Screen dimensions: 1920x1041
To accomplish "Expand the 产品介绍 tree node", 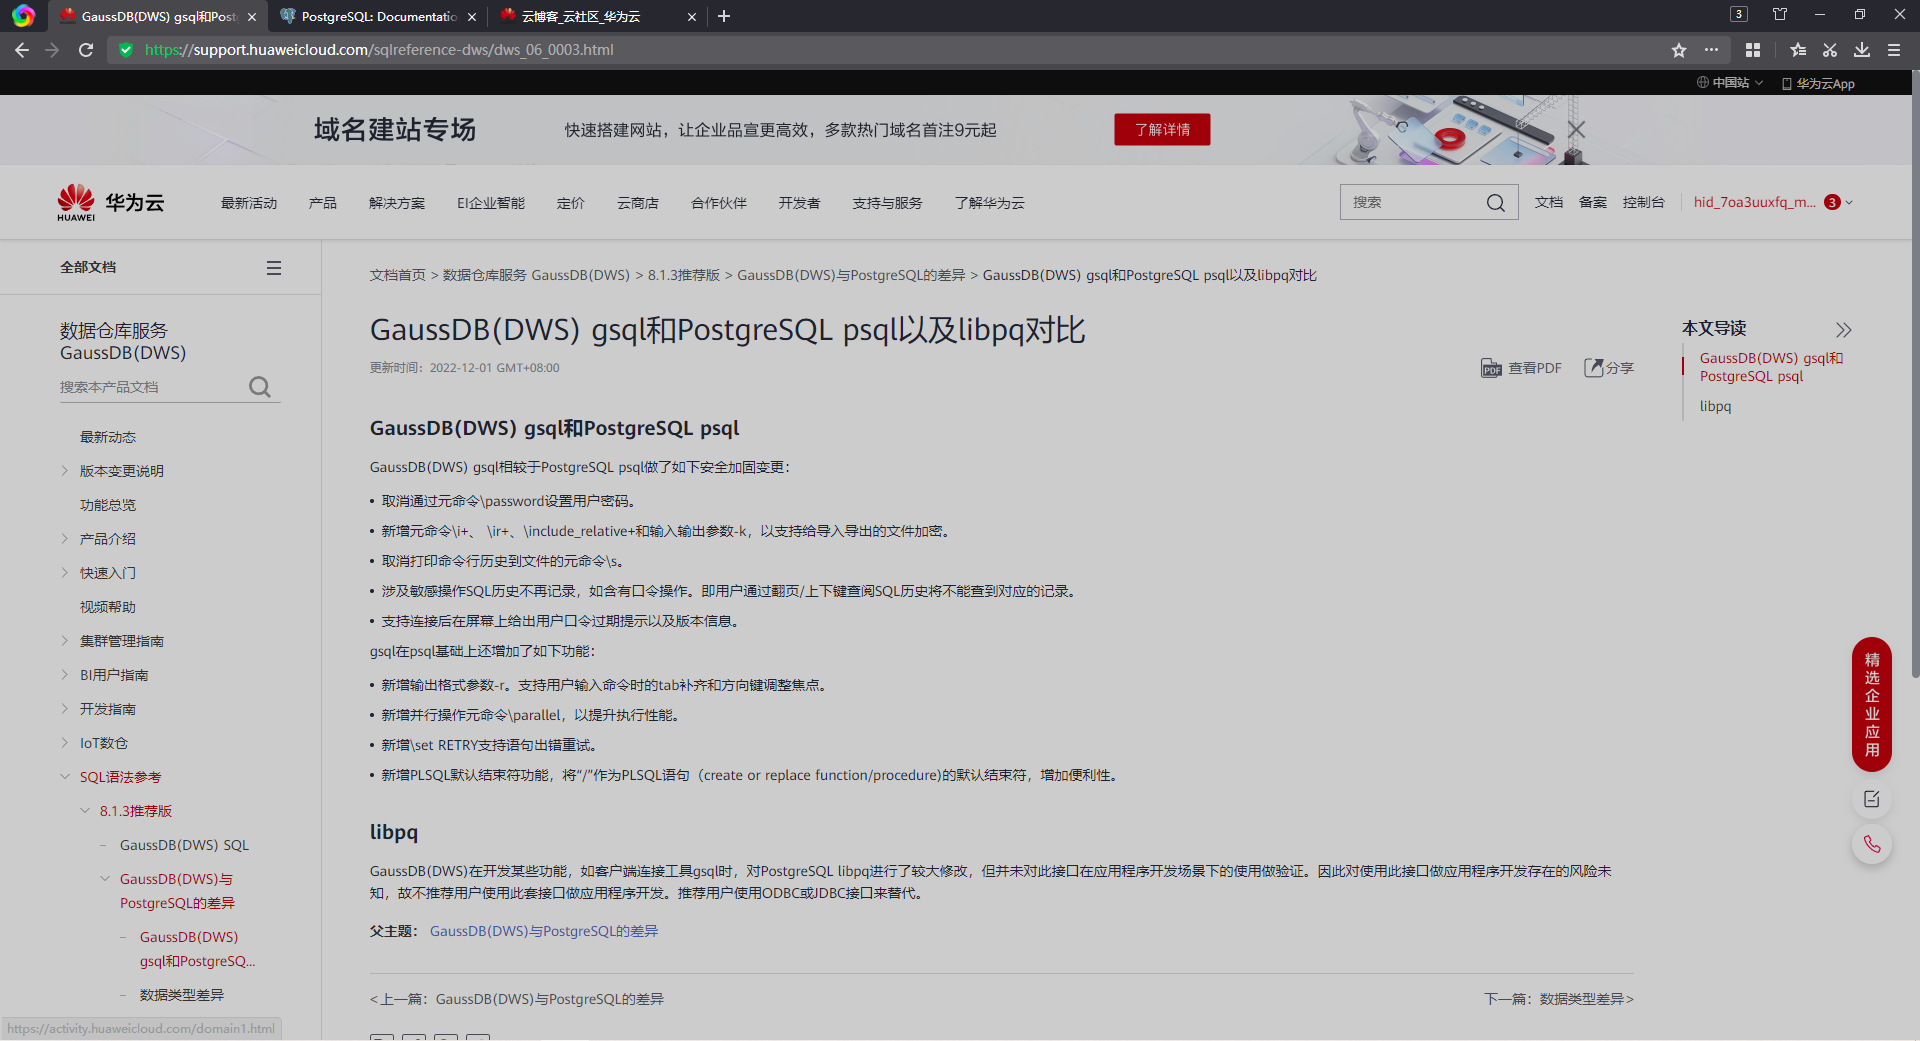I will [65, 539].
